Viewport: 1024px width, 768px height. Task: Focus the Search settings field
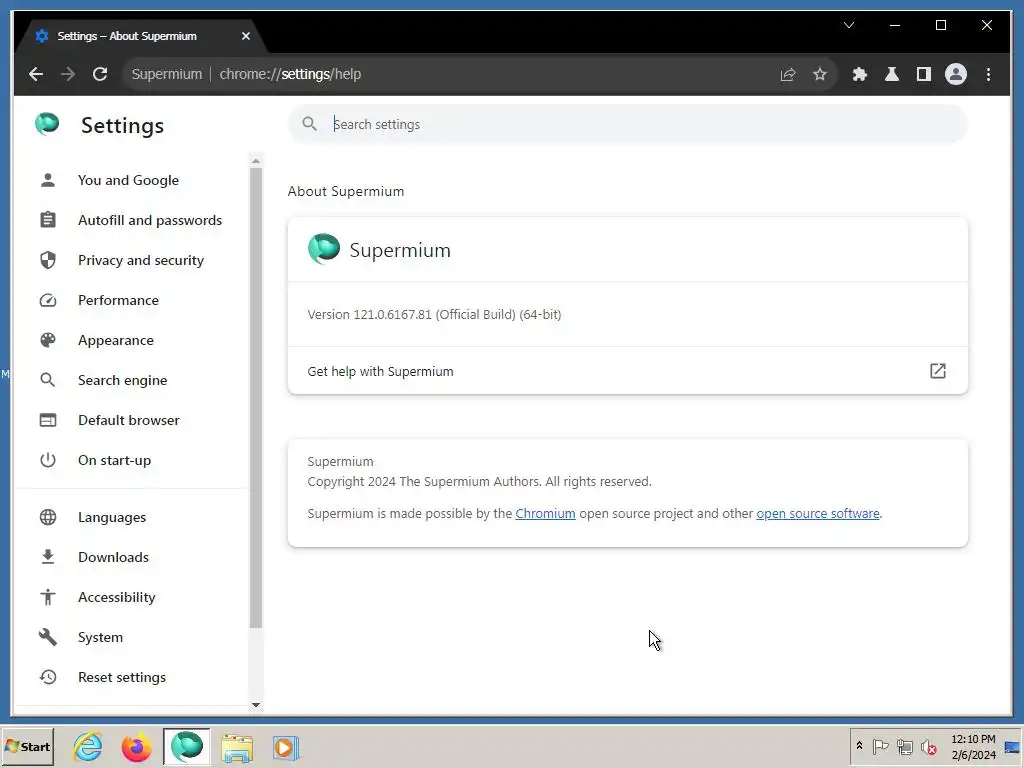click(628, 124)
